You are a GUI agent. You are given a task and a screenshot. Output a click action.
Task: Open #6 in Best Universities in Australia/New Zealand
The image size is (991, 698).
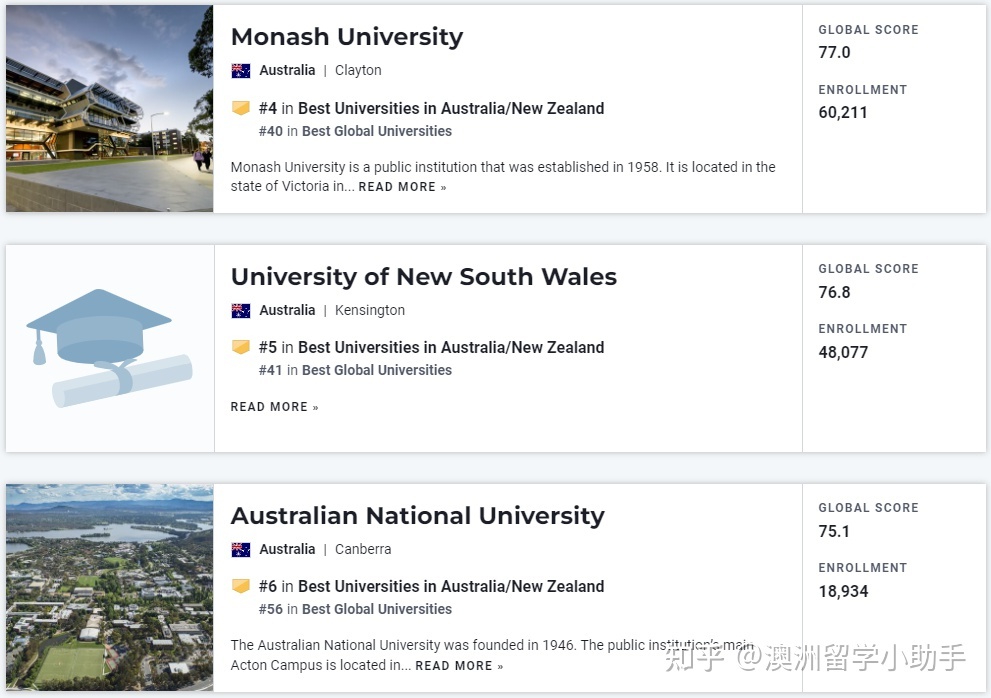[x=431, y=586]
